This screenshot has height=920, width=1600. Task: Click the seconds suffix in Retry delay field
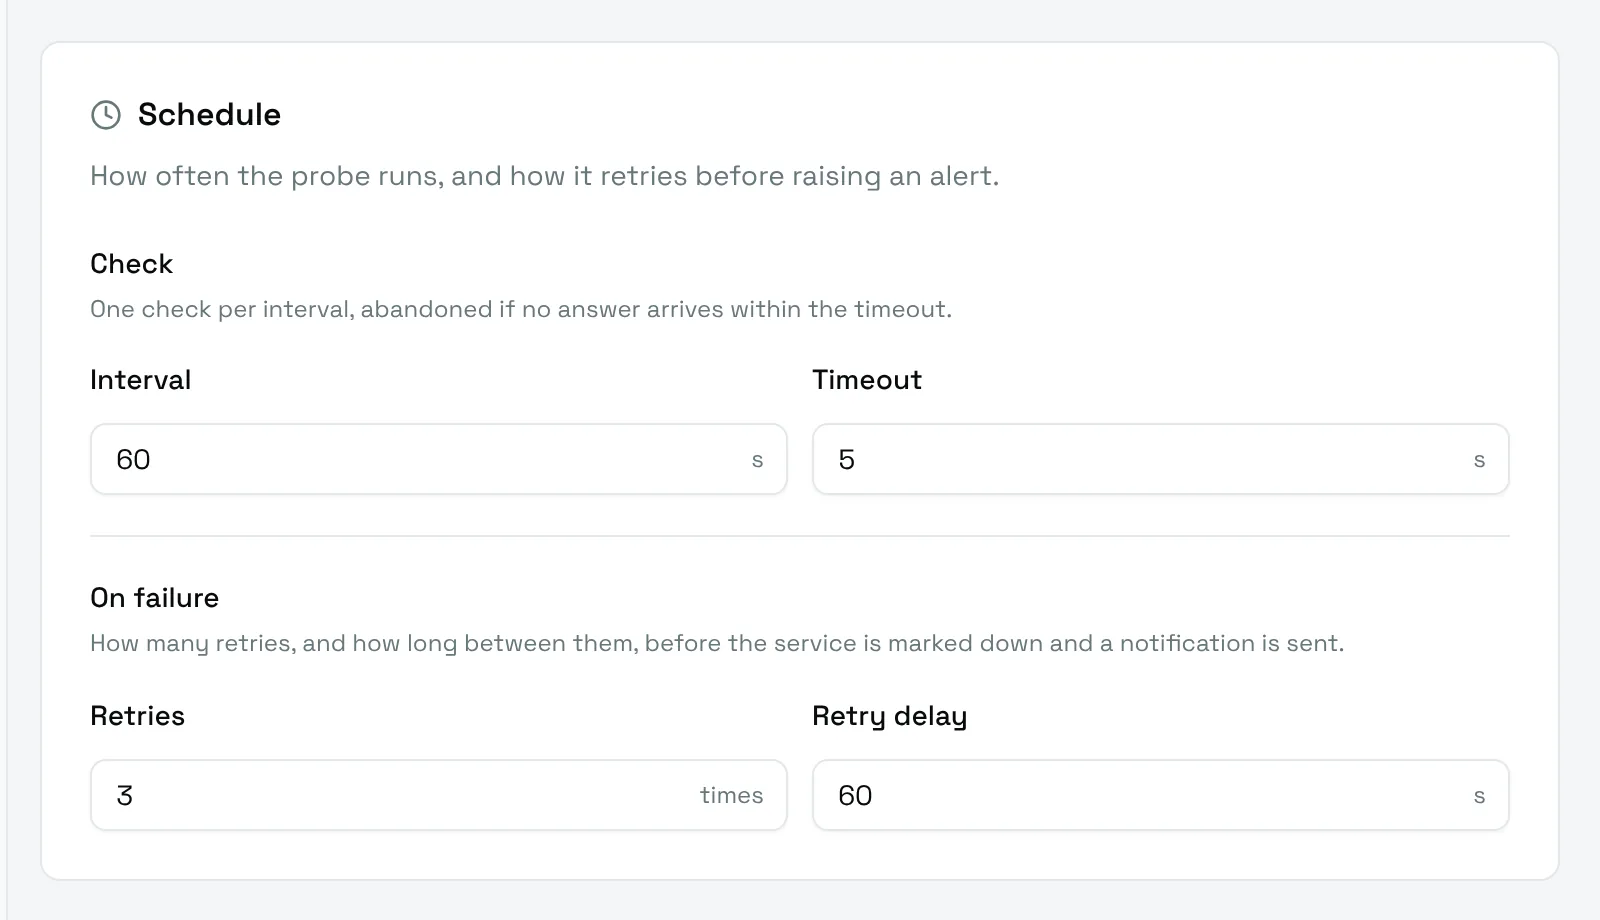[x=1479, y=796]
